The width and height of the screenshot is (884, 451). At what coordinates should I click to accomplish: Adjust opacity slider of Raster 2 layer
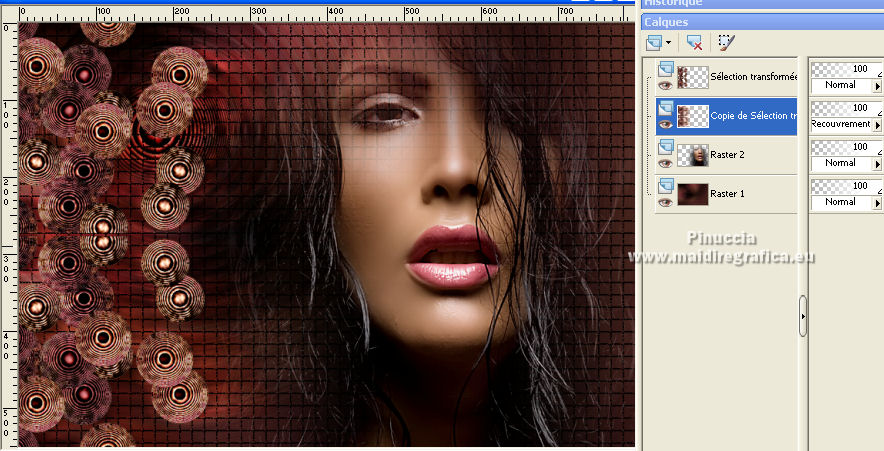click(846, 147)
